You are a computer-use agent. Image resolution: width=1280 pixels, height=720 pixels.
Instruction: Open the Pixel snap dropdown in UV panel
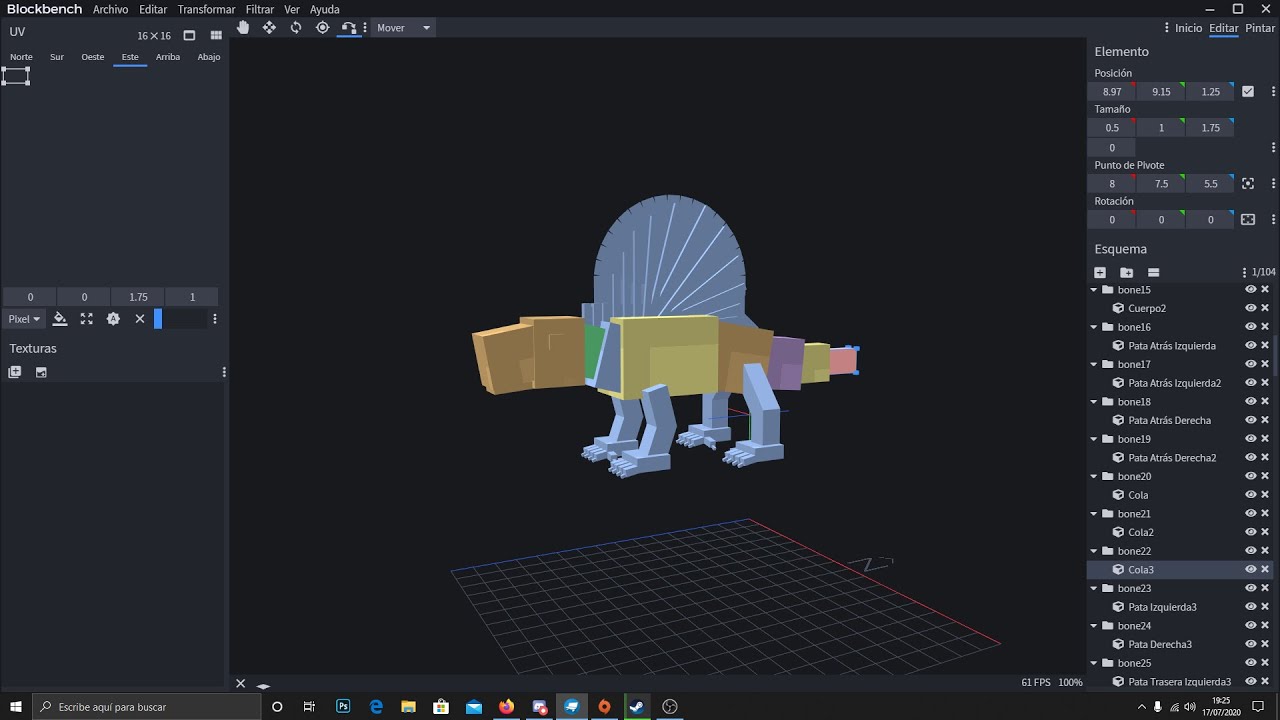(x=24, y=319)
